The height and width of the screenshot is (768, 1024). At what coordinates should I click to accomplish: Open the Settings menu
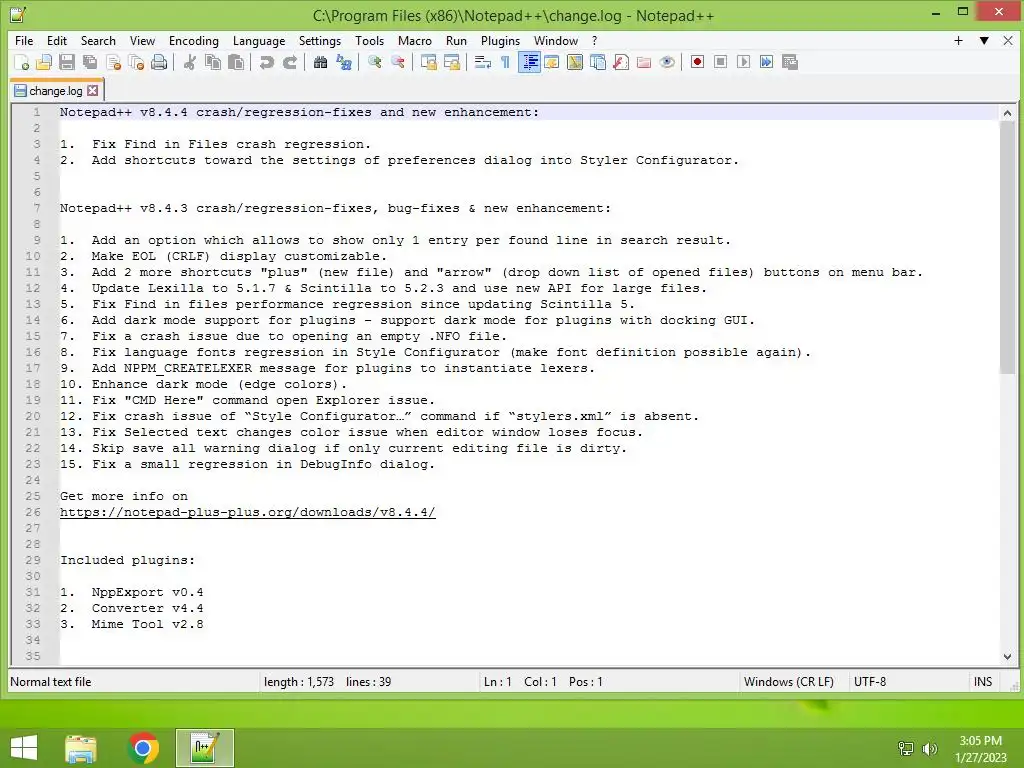(x=319, y=40)
